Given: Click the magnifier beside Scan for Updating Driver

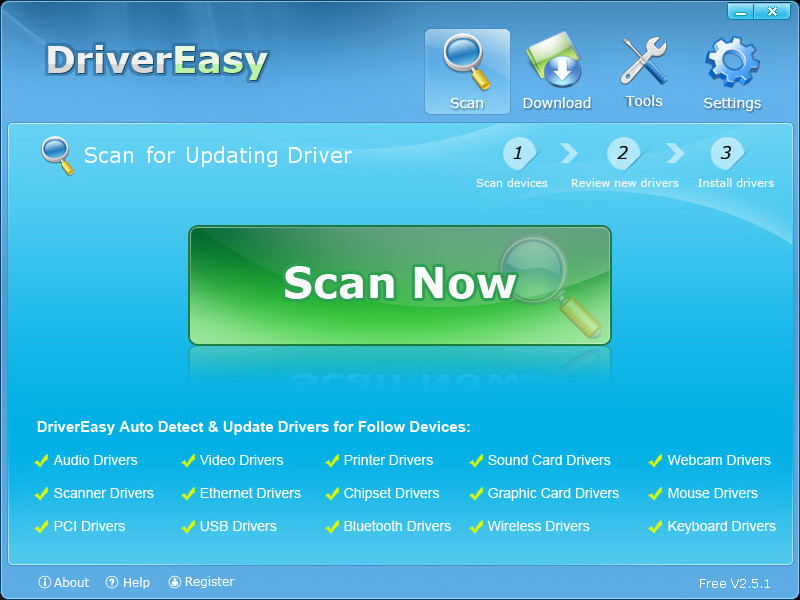Looking at the screenshot, I should pyautogui.click(x=57, y=155).
